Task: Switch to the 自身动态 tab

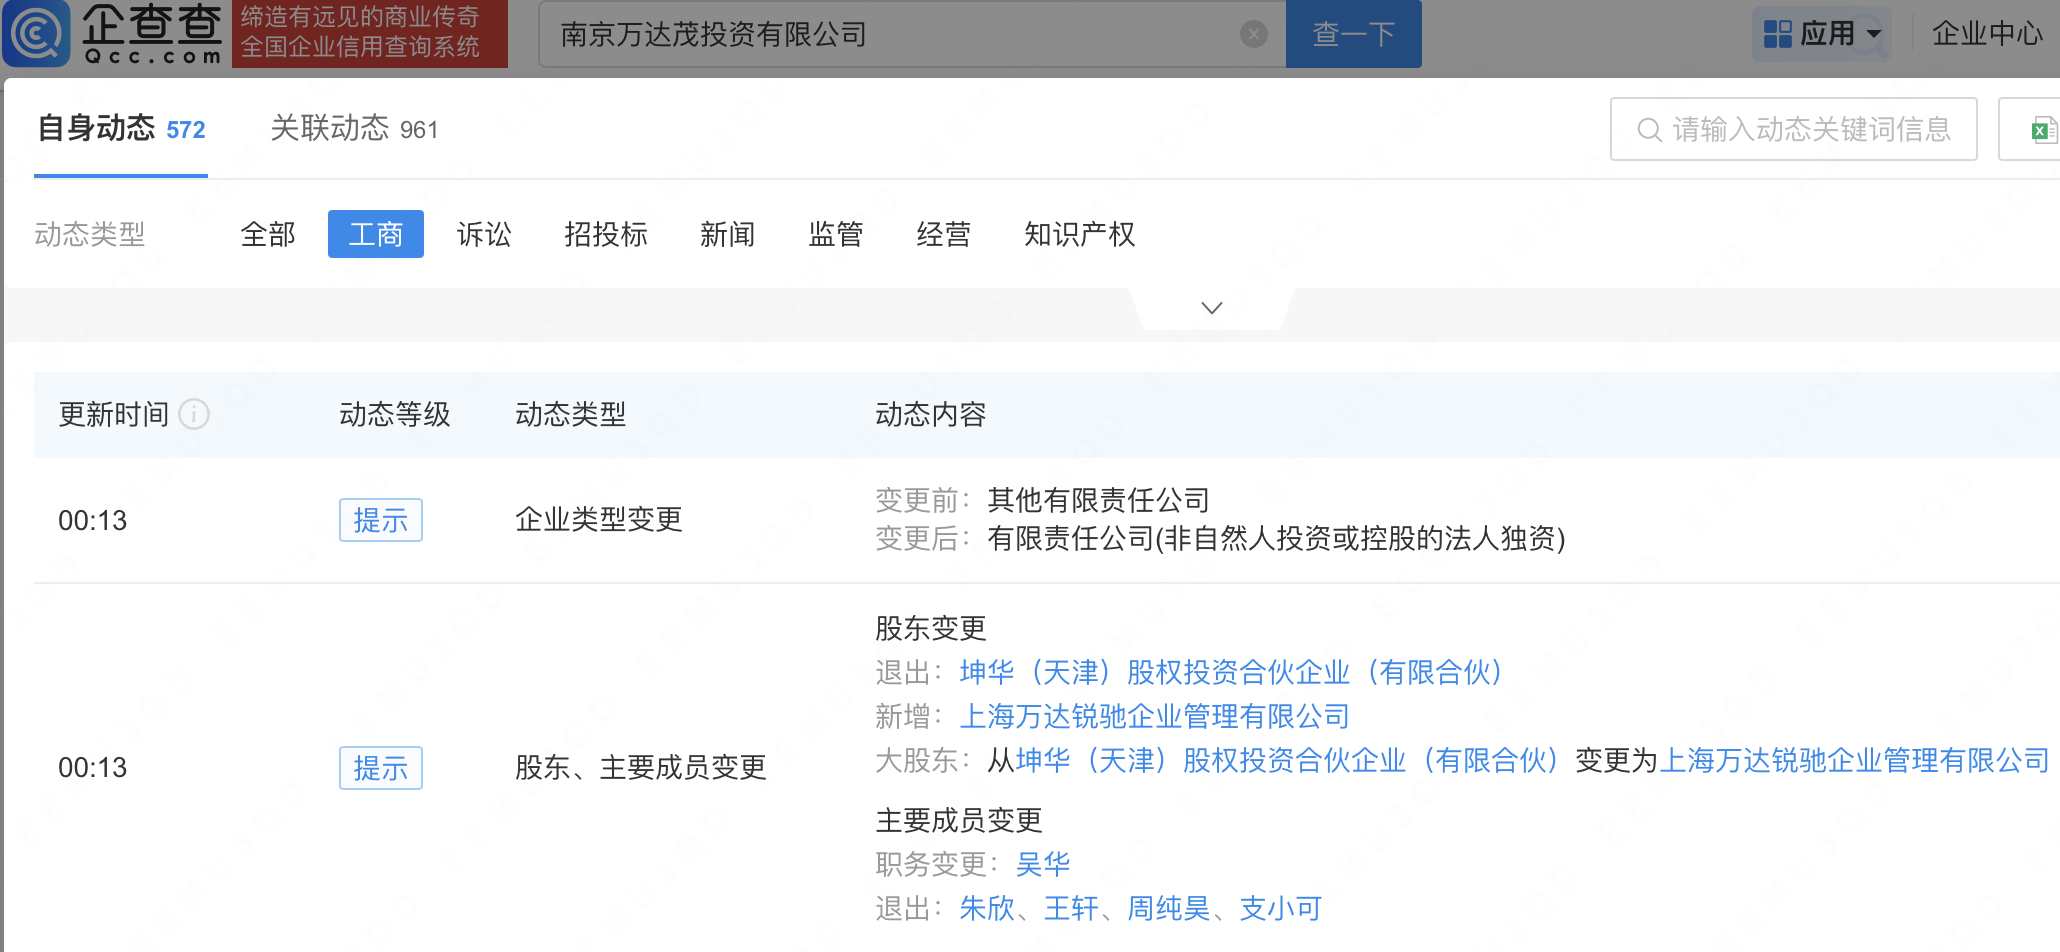Action: [x=121, y=129]
